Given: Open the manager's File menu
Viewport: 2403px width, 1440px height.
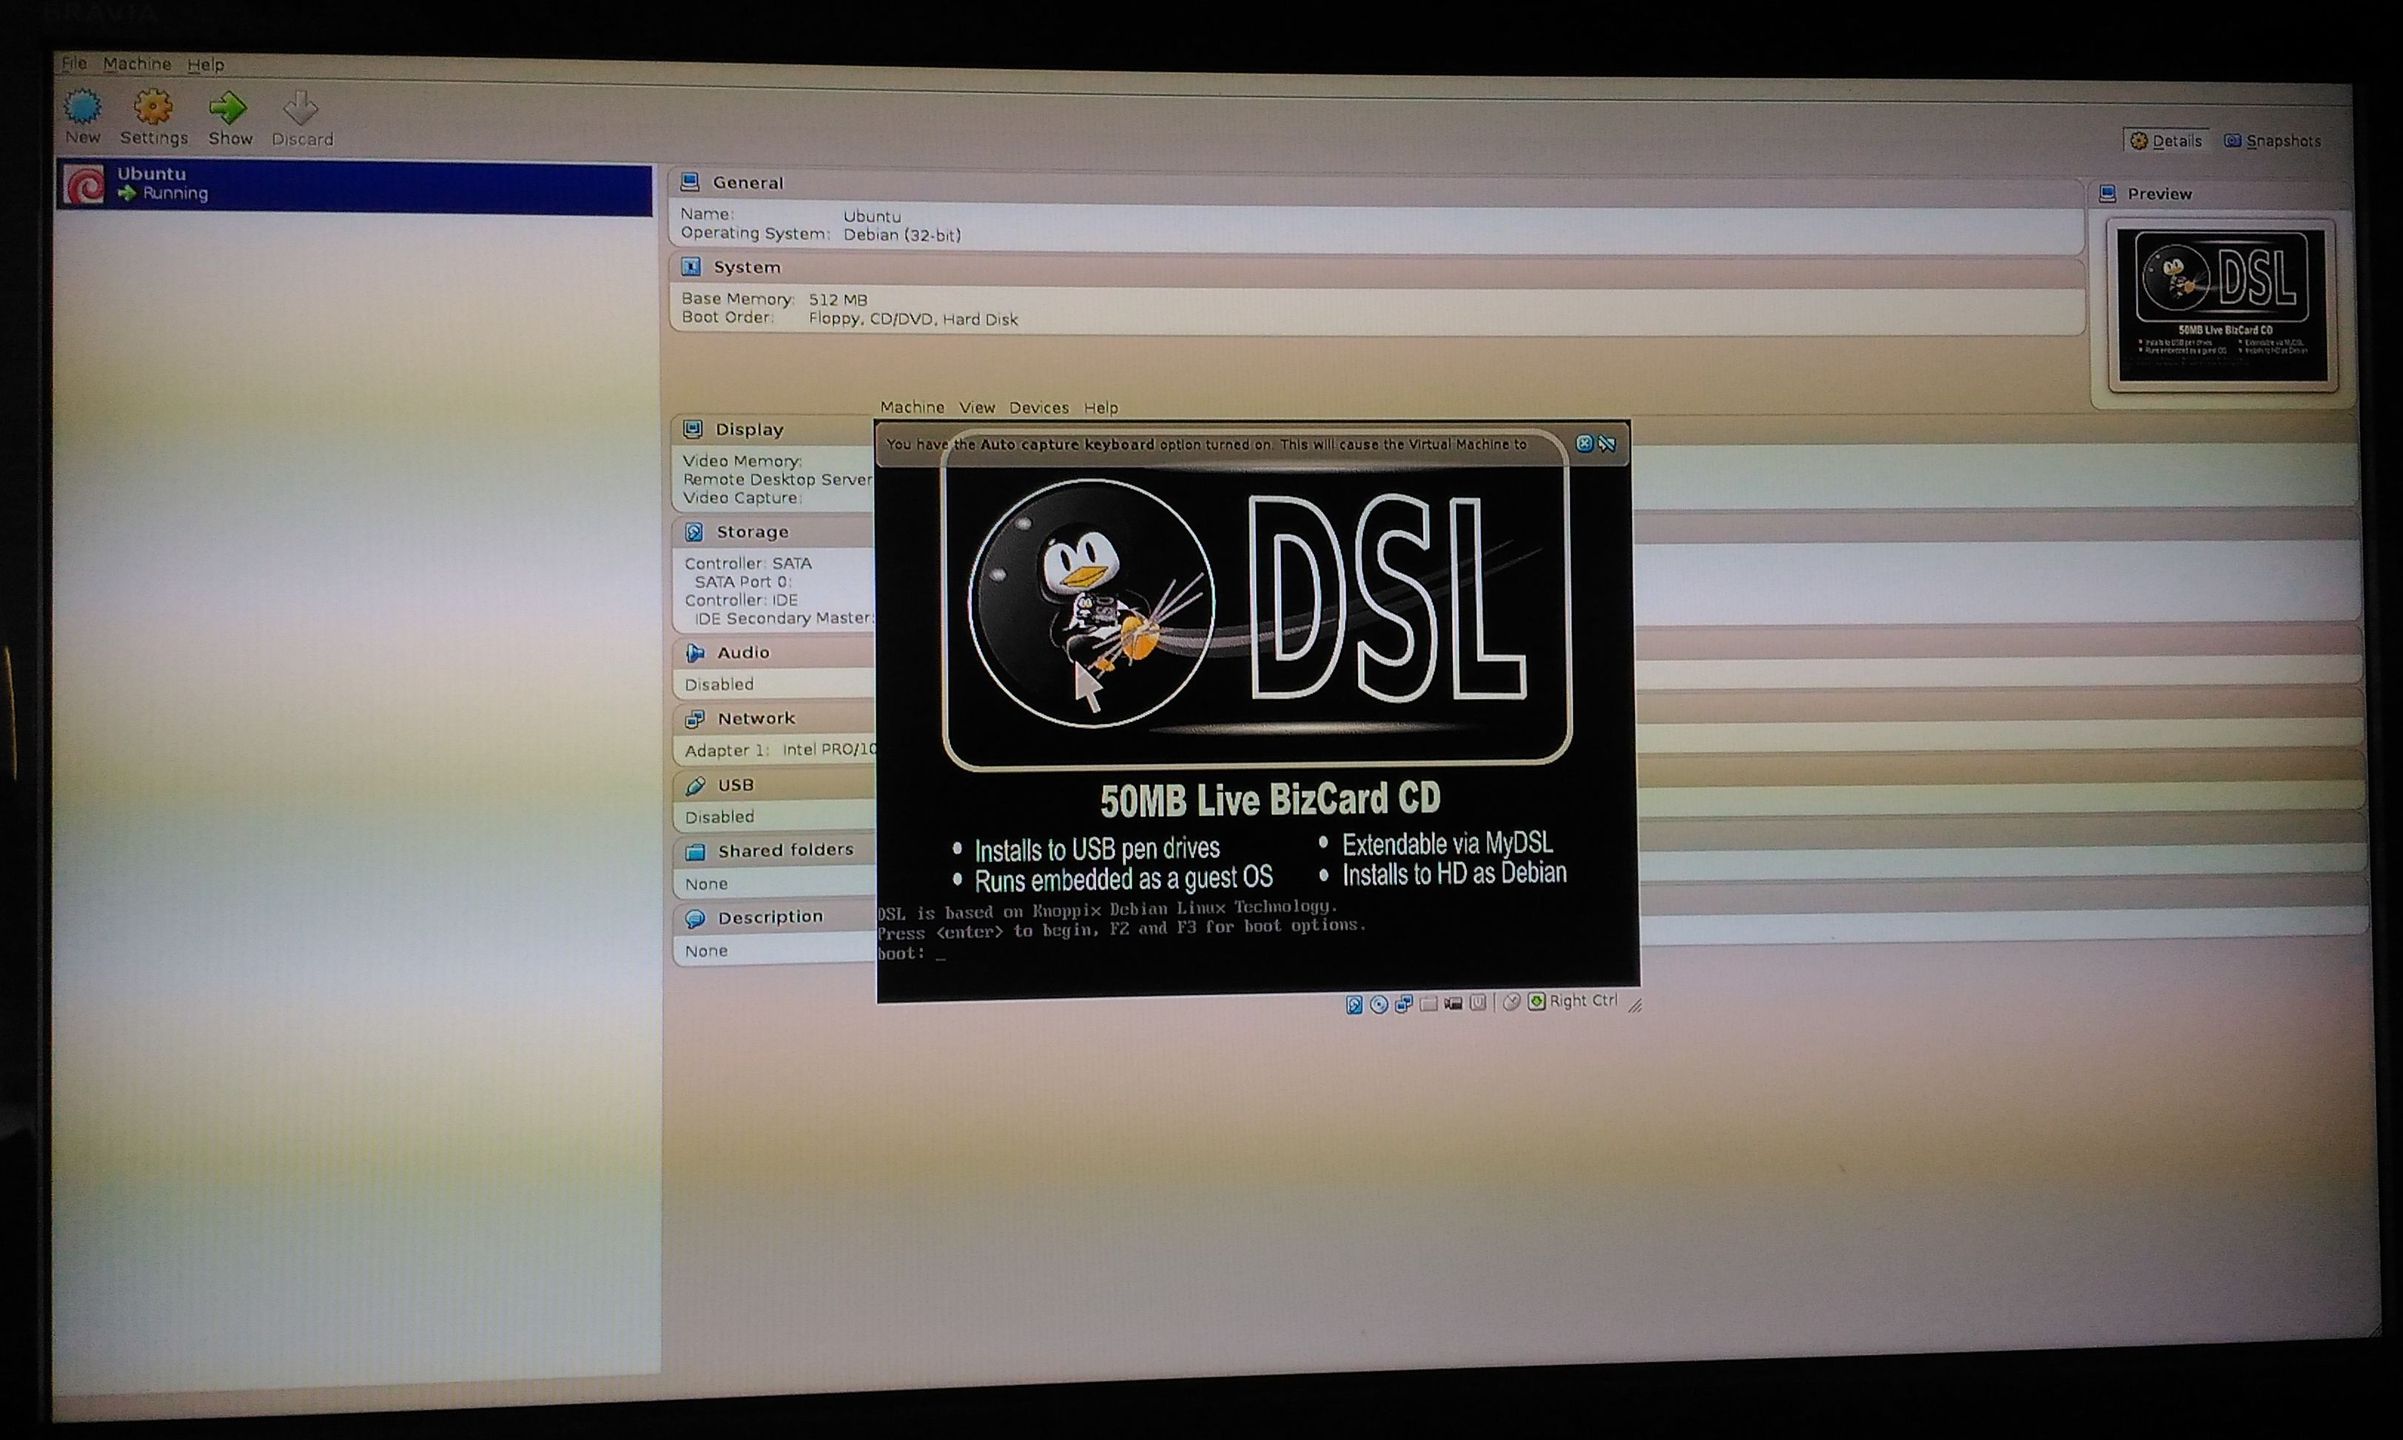Looking at the screenshot, I should coord(75,64).
